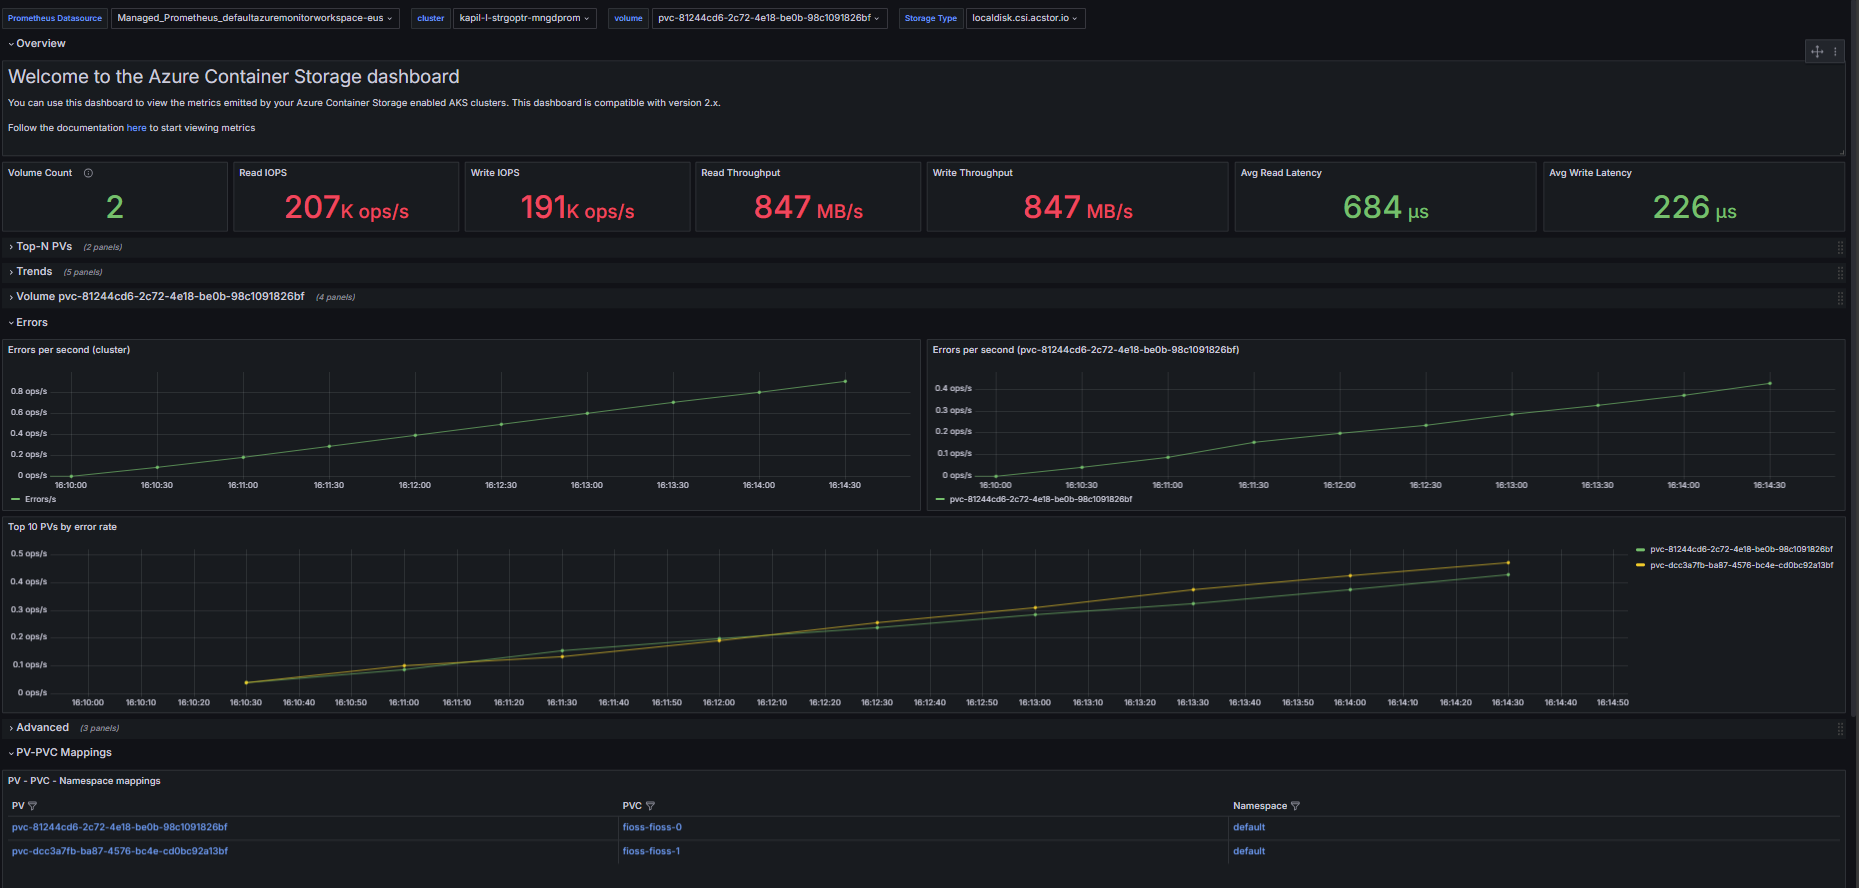The width and height of the screenshot is (1859, 888).
Task: Collapse the Errors row
Action: tap(31, 323)
